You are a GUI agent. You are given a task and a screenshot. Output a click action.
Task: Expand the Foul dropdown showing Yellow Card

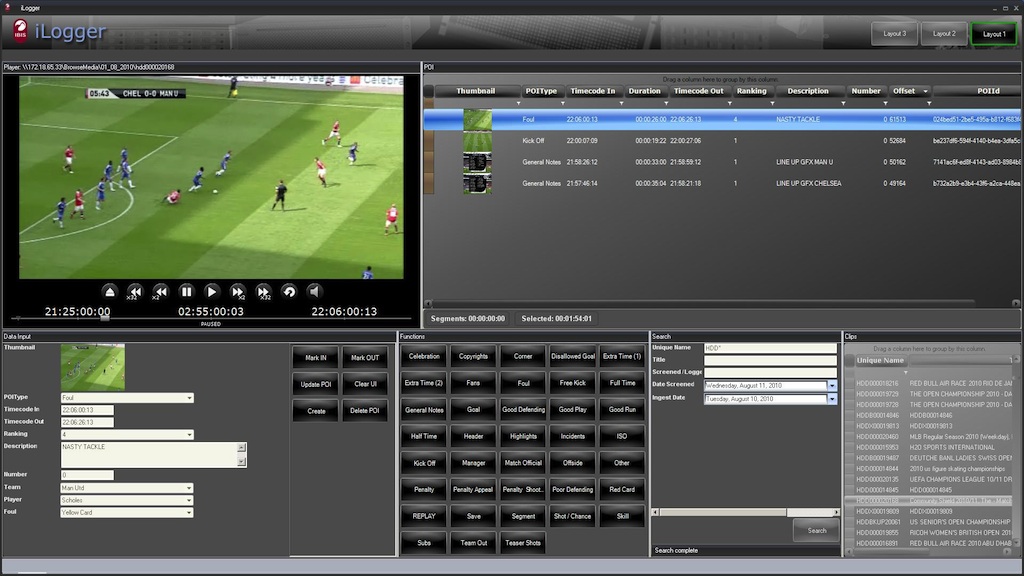coord(189,513)
